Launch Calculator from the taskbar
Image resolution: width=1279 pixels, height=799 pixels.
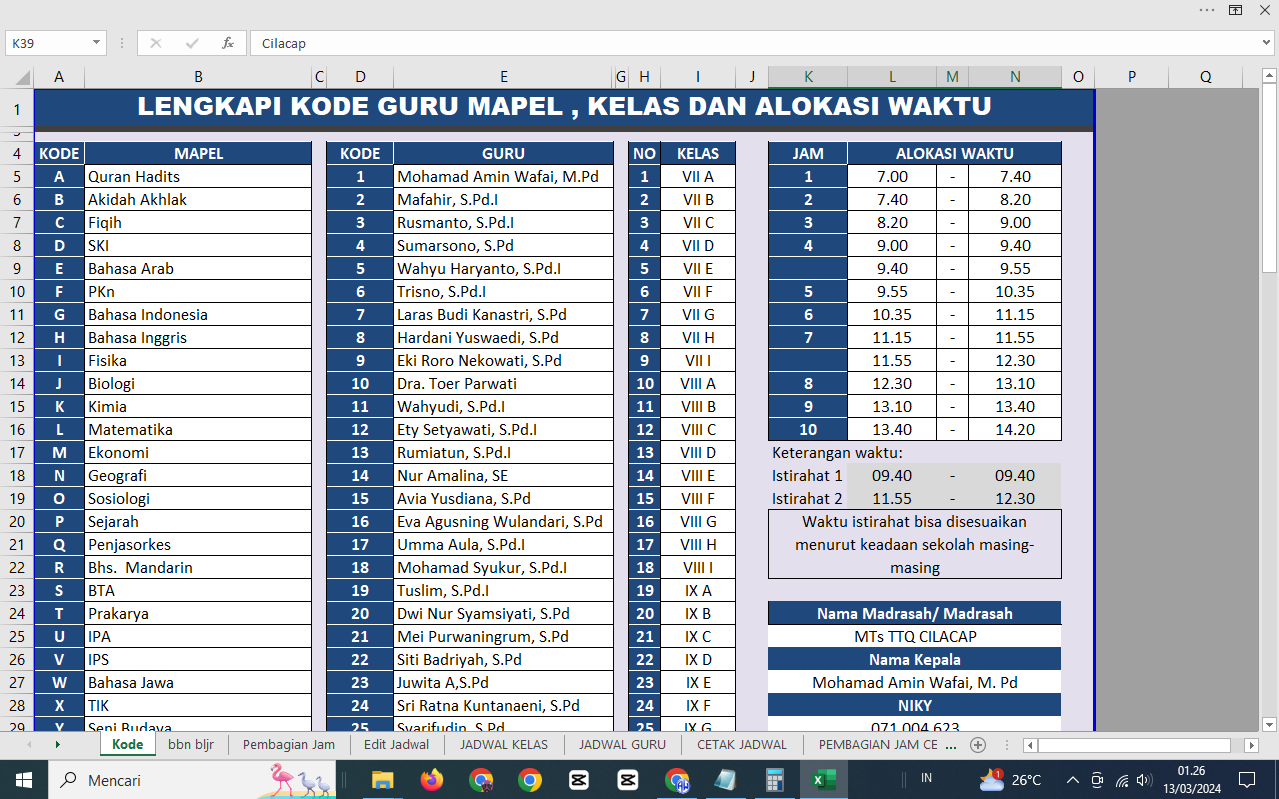coord(774,780)
